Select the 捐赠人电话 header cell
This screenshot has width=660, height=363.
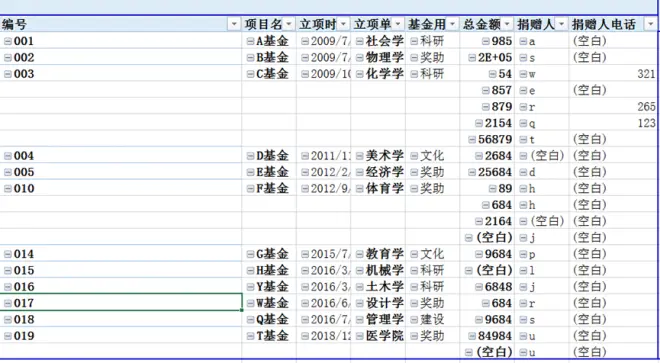(x=613, y=24)
